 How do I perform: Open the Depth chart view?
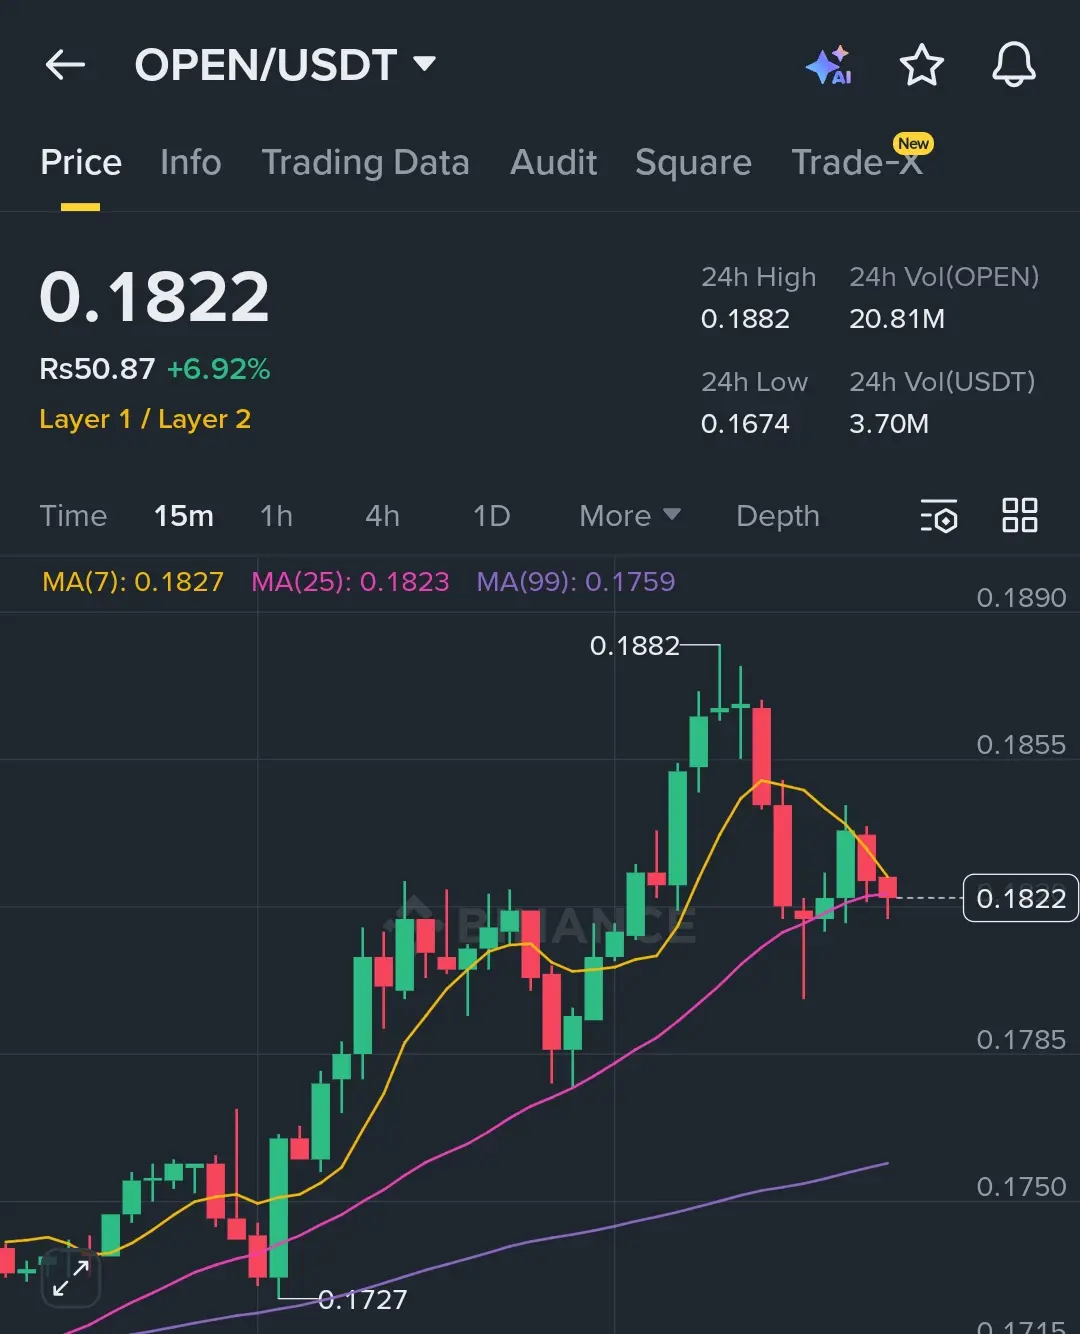(777, 516)
